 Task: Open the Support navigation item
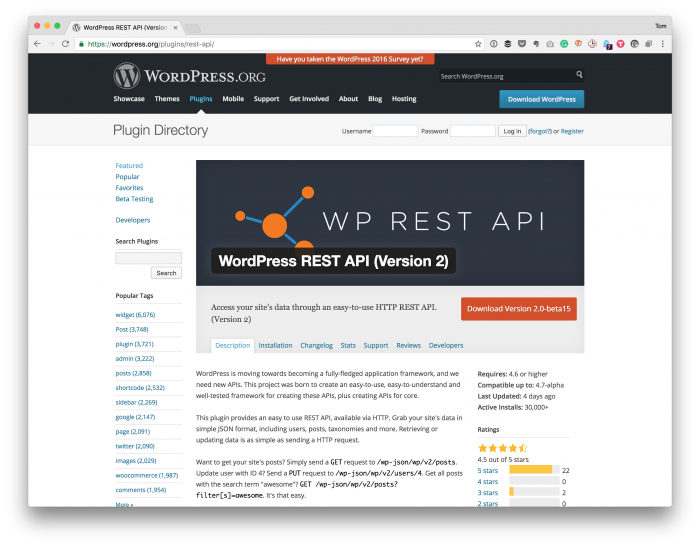point(267,99)
